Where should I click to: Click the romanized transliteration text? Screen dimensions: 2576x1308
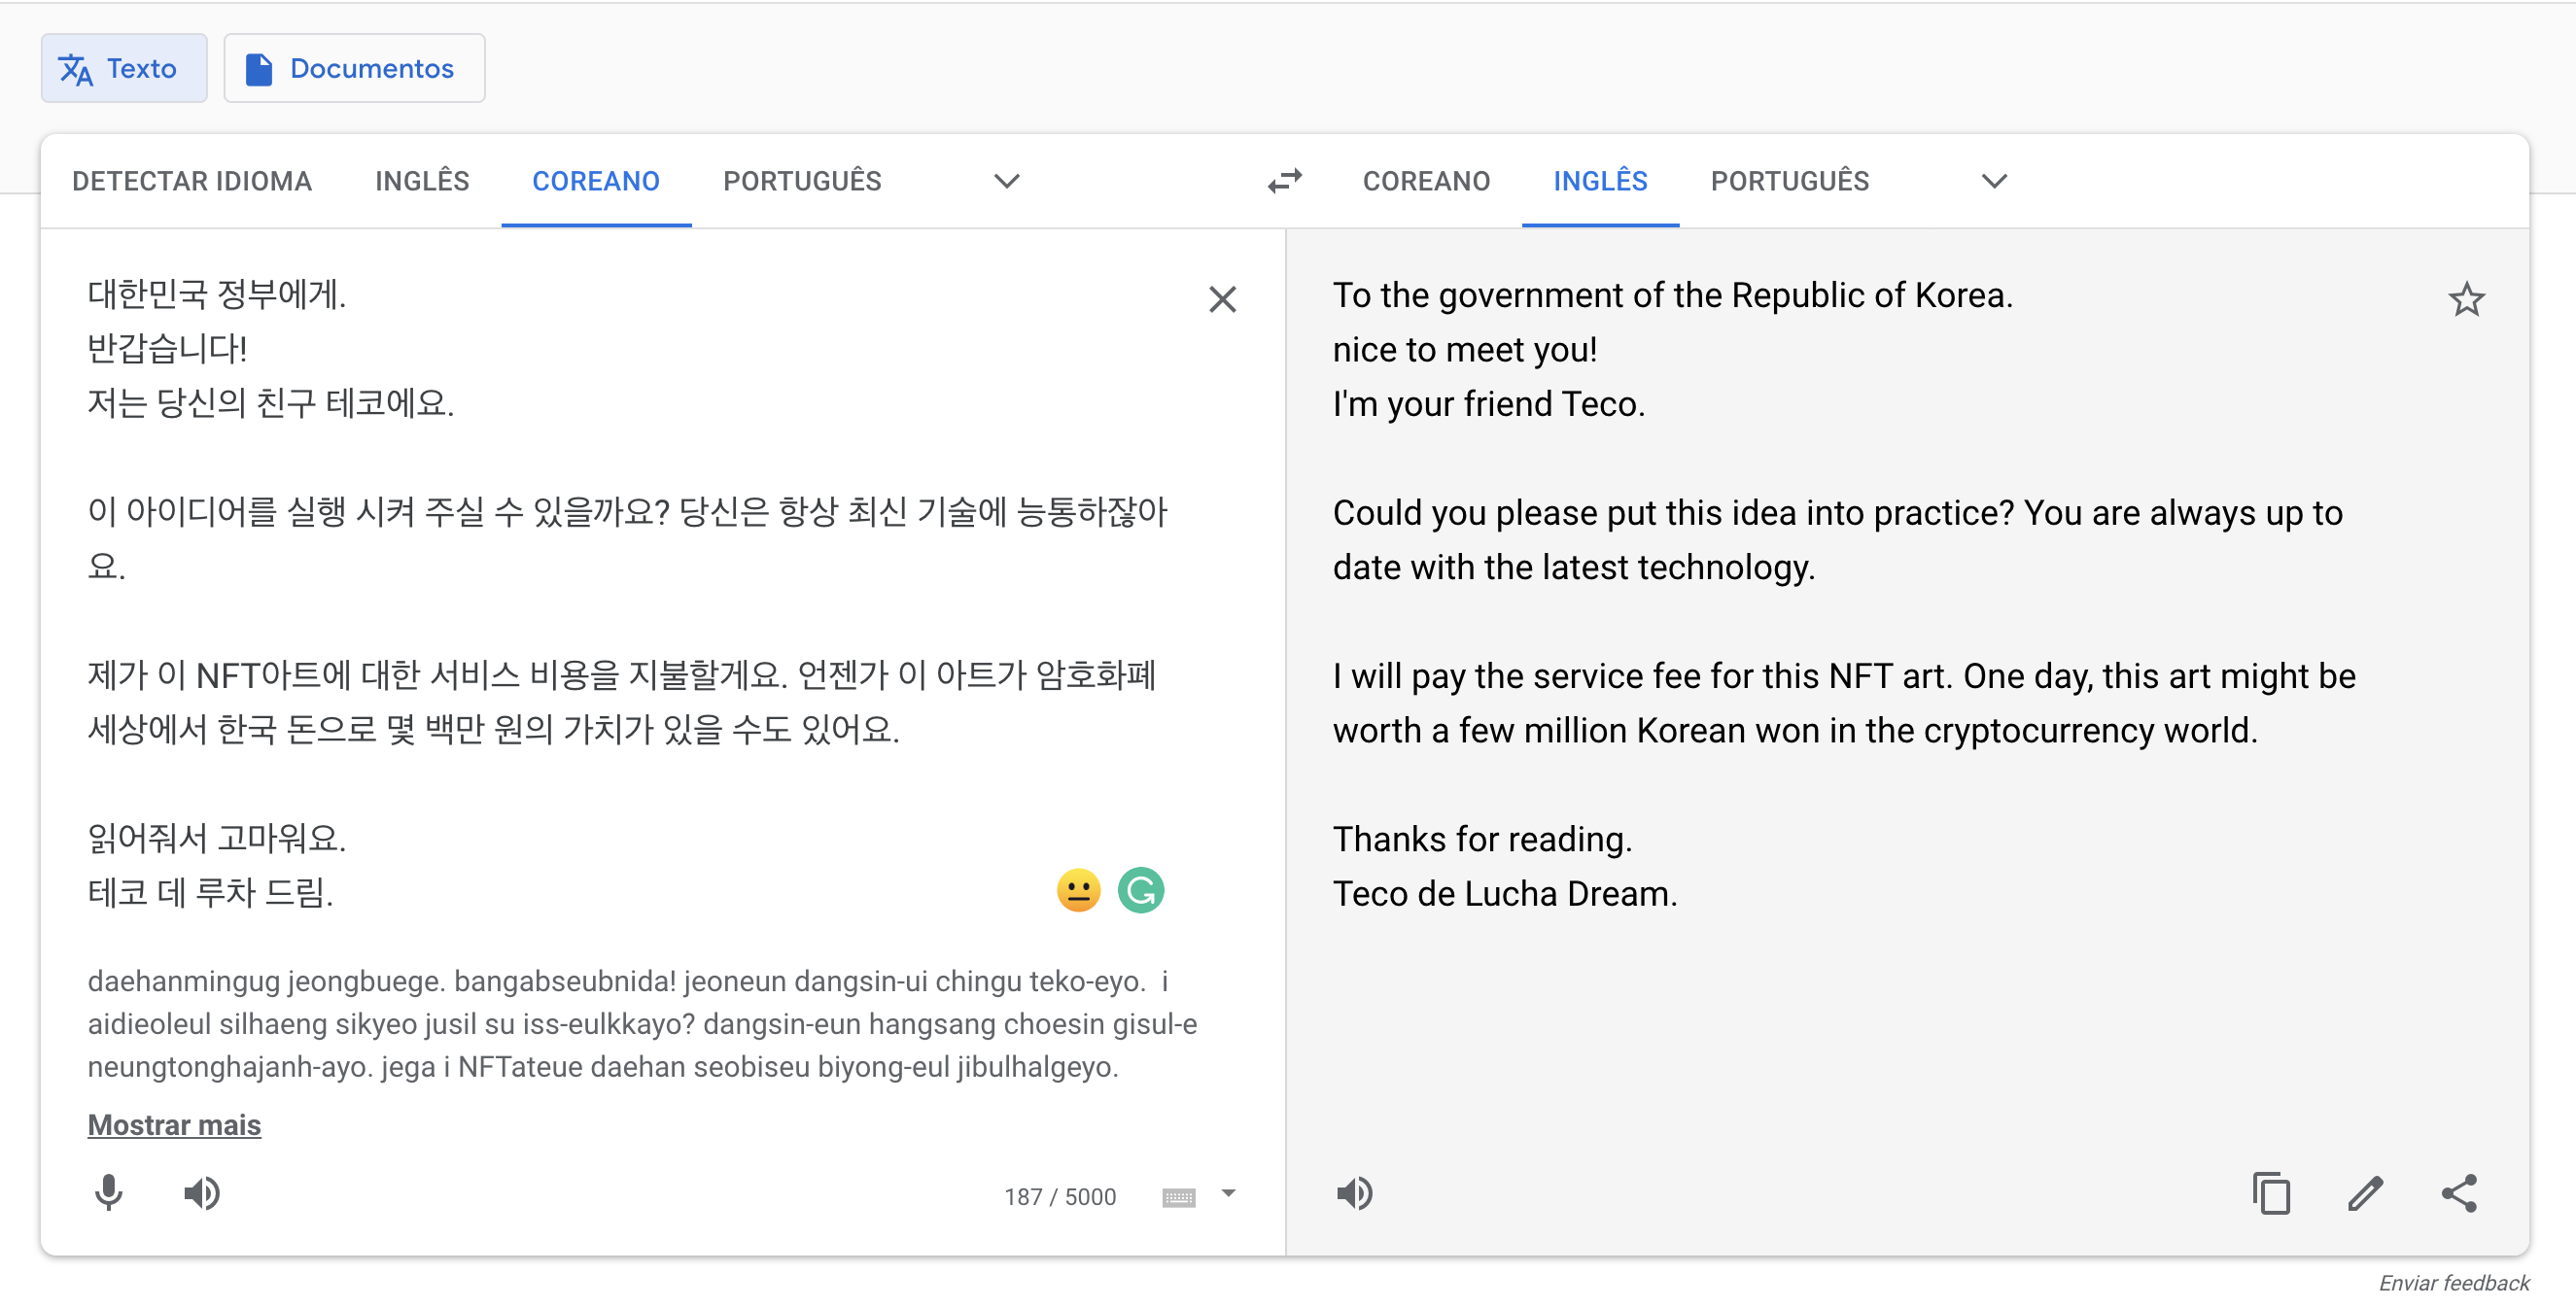coord(642,1024)
